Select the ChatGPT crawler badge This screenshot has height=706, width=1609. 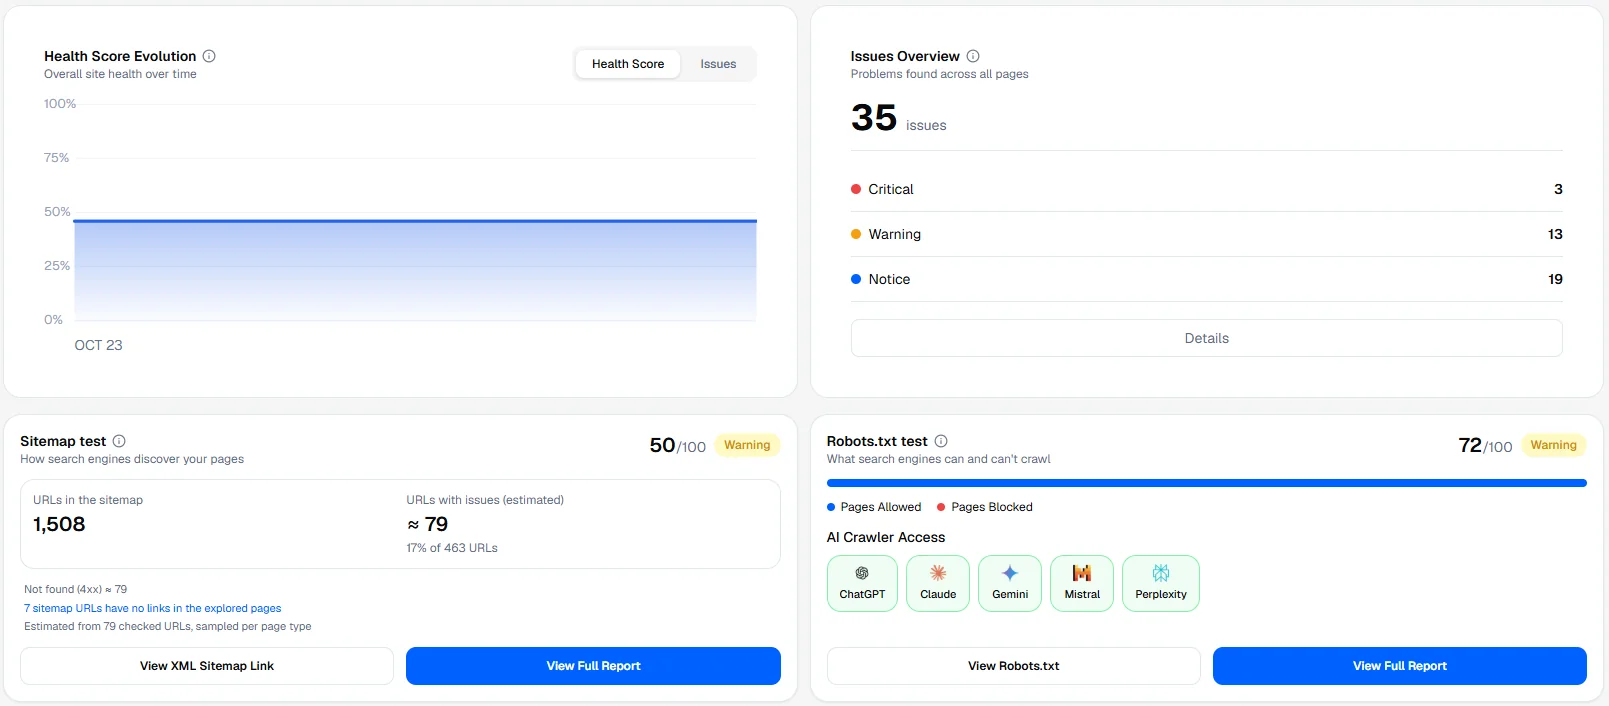coord(862,583)
